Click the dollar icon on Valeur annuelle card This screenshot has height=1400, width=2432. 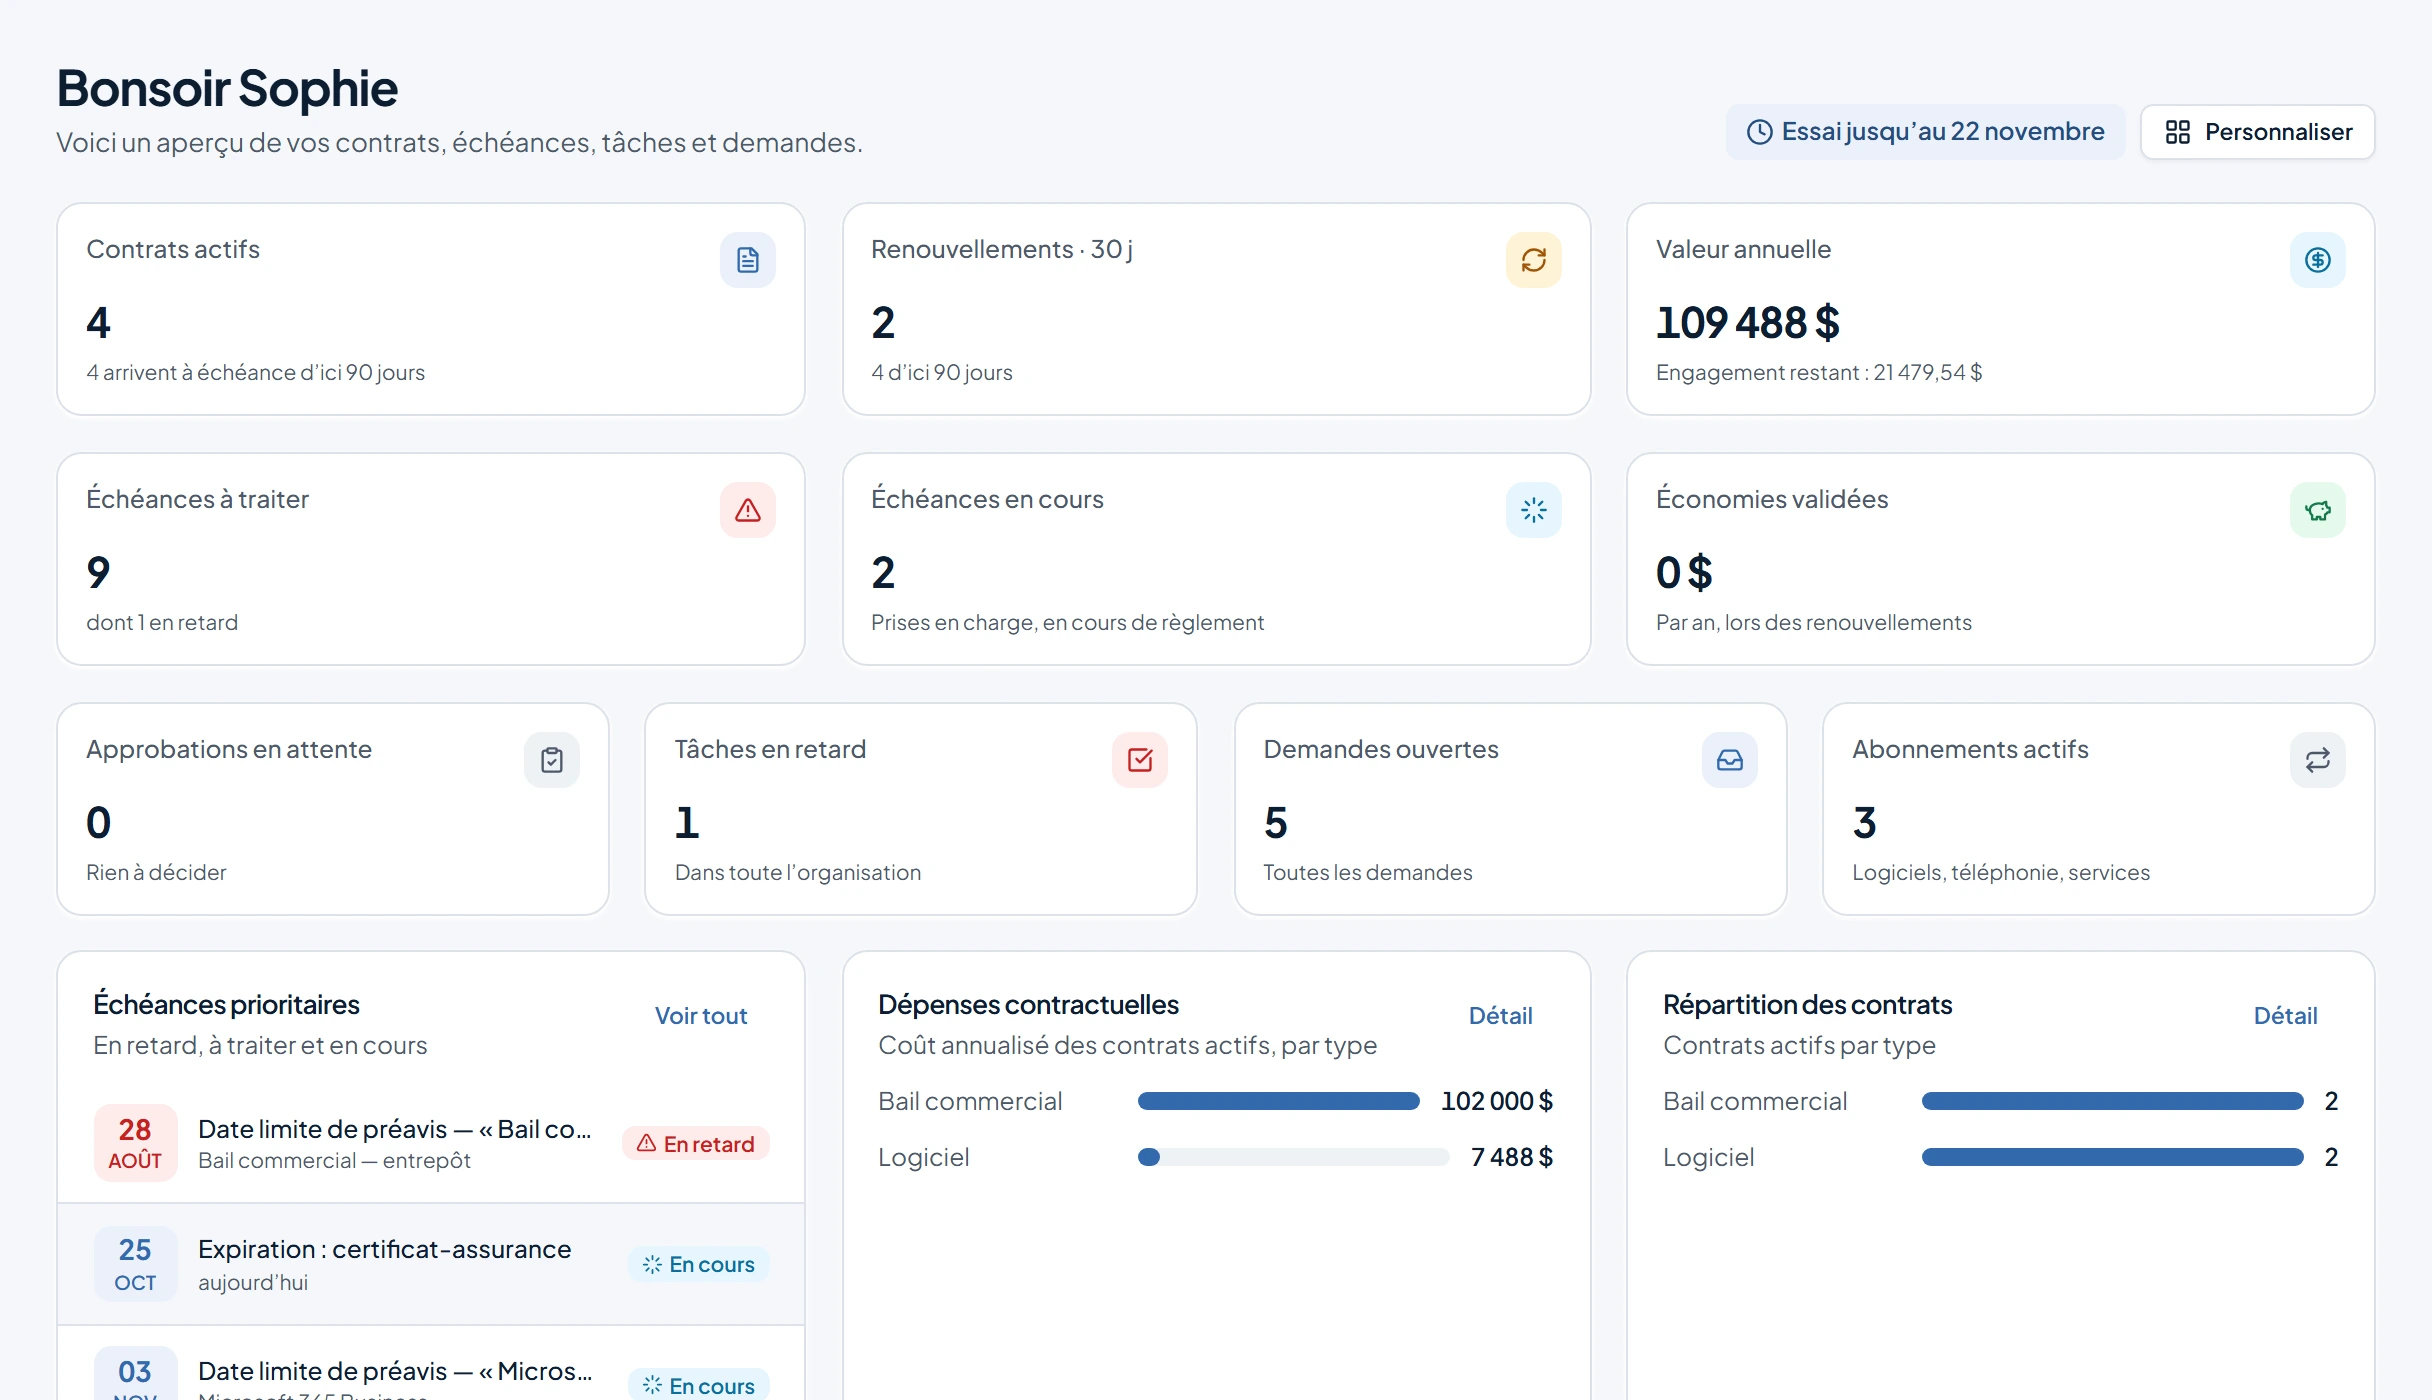click(2317, 260)
